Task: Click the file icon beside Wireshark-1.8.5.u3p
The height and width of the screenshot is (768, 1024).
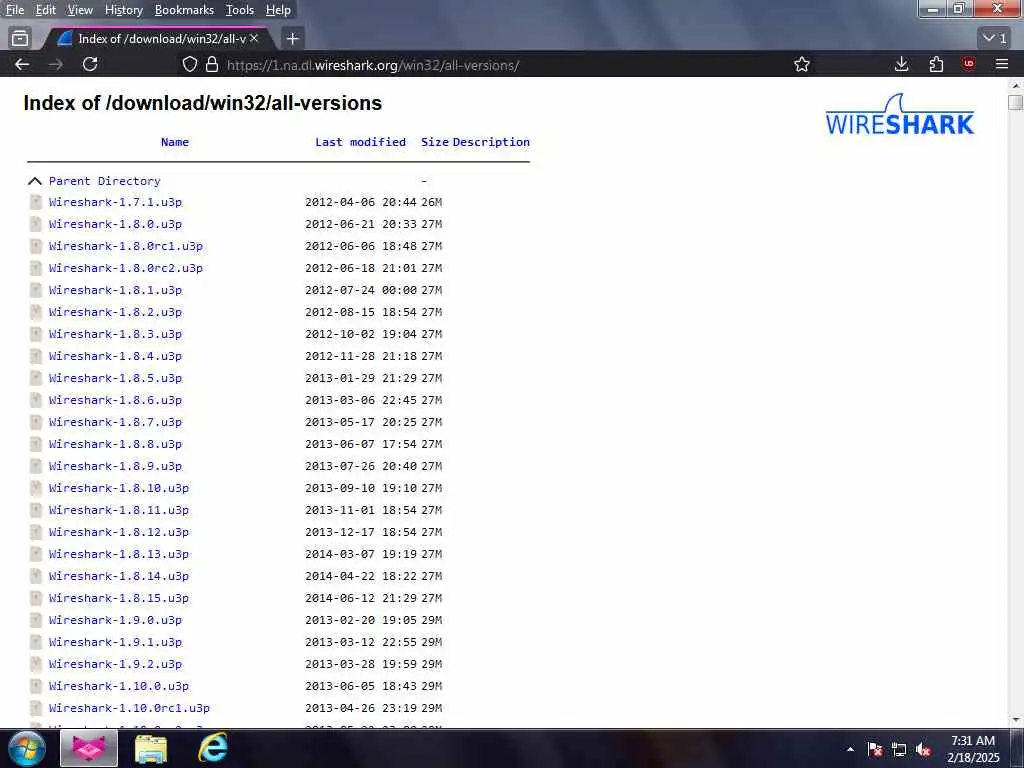Action: [x=36, y=378]
